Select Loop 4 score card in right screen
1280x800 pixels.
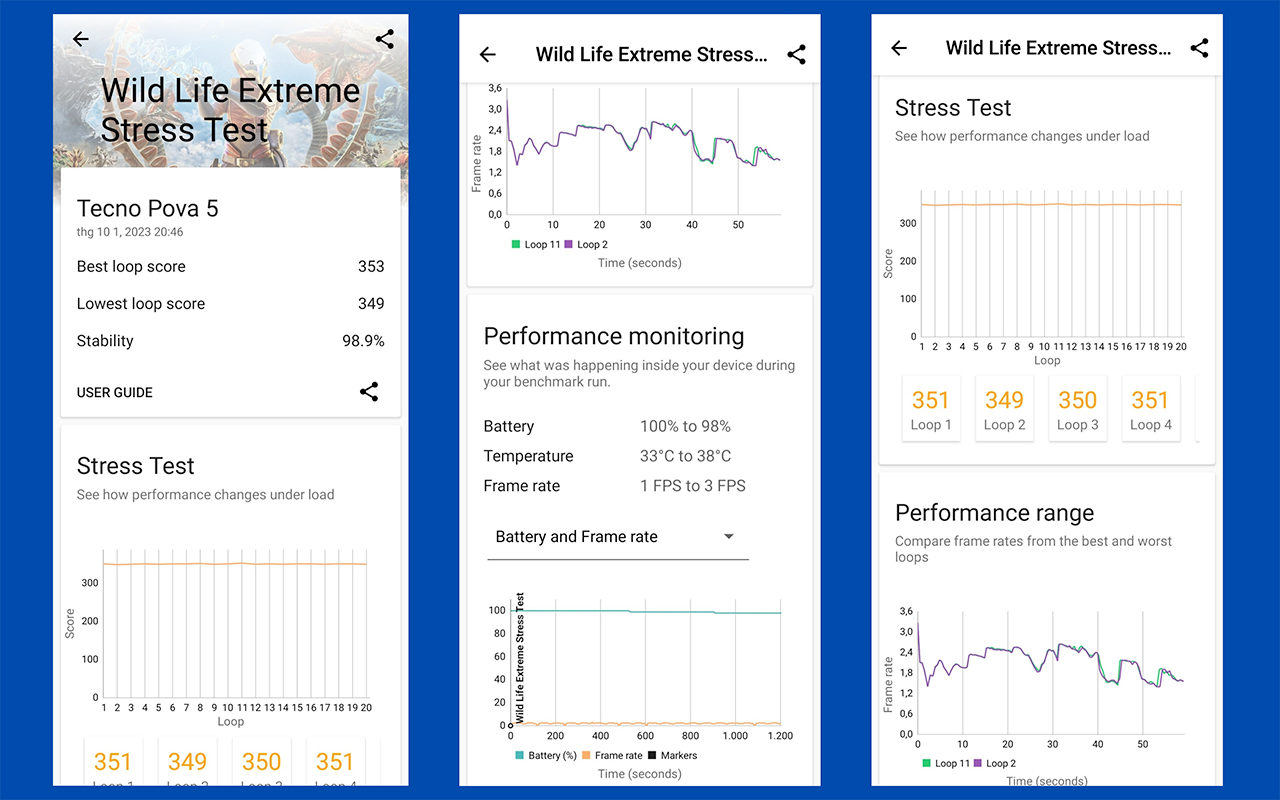1151,409
